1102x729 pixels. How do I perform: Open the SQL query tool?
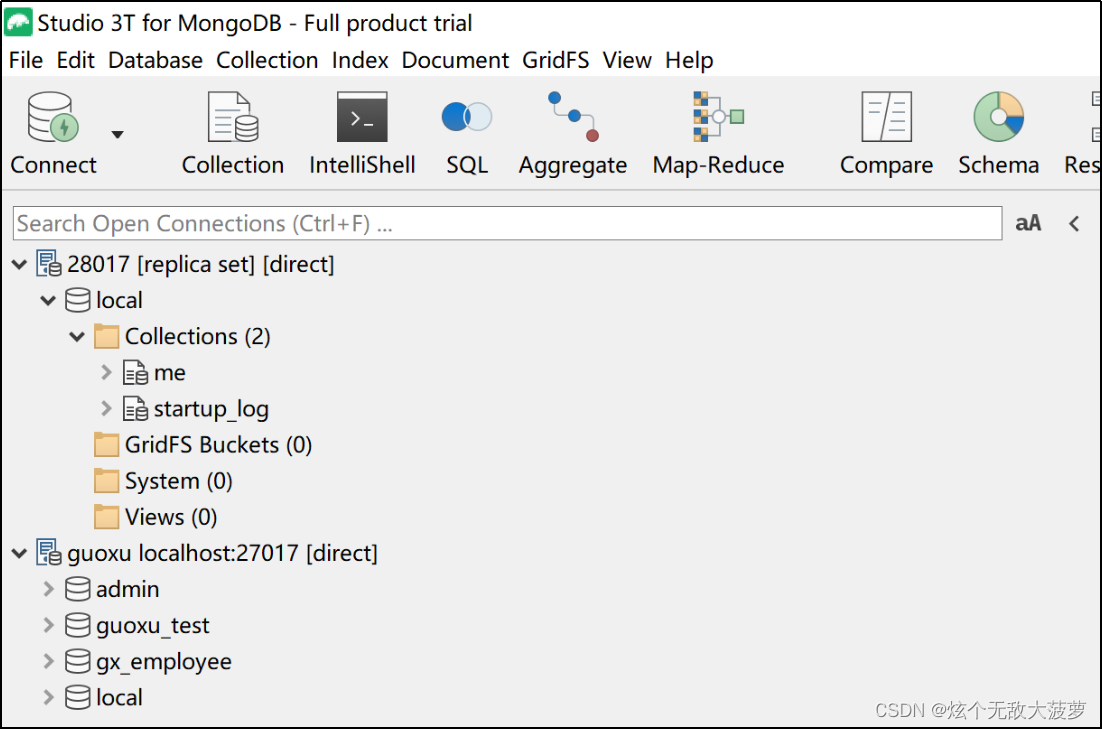coord(466,130)
